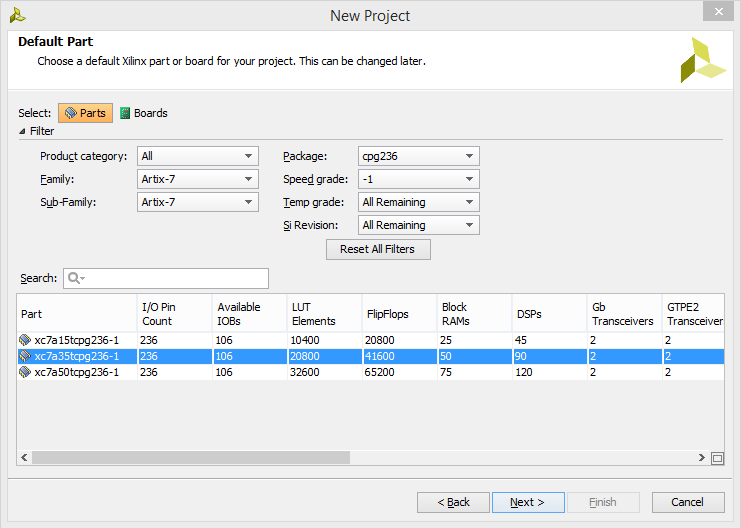Click table column chooser icon at bottom-right corner
741x528 pixels.
[x=717, y=458]
